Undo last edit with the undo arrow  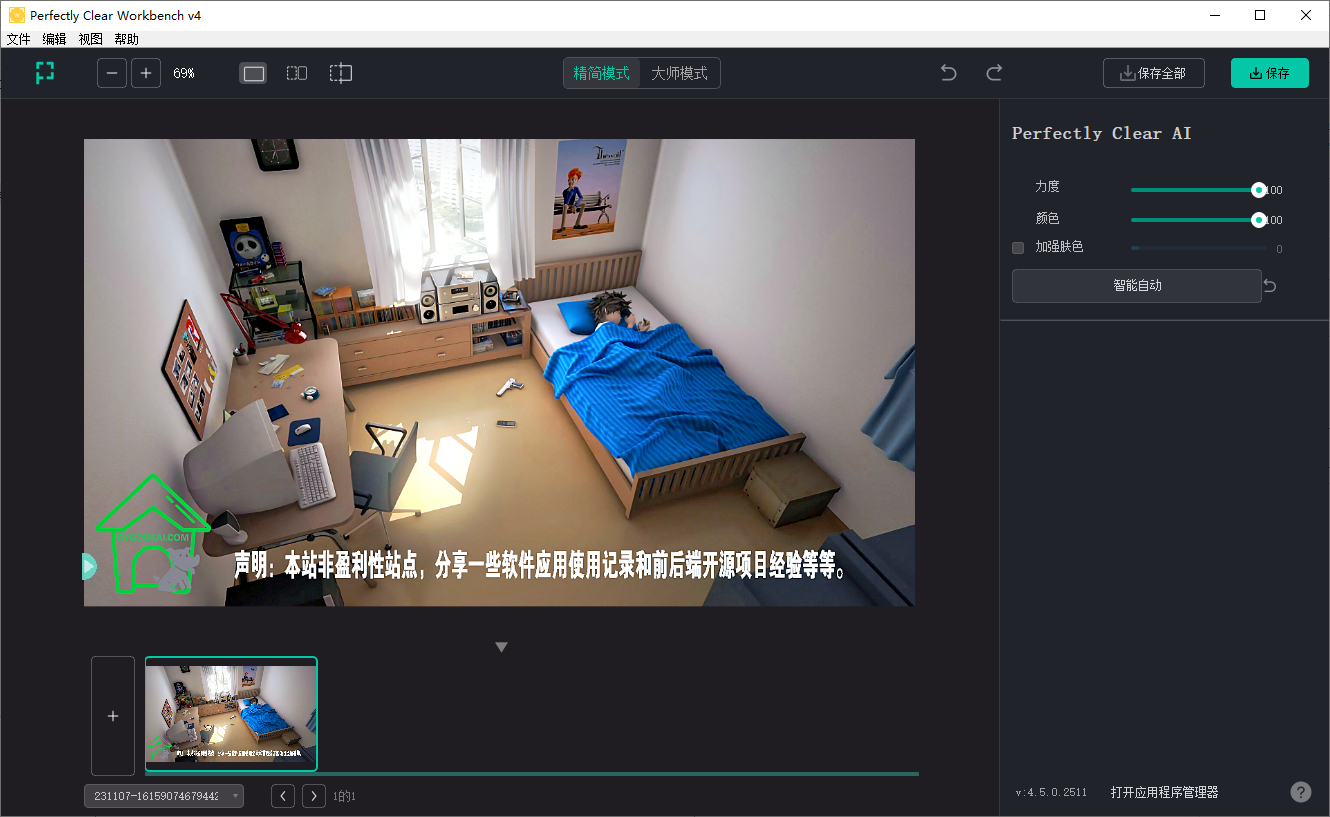tap(949, 73)
